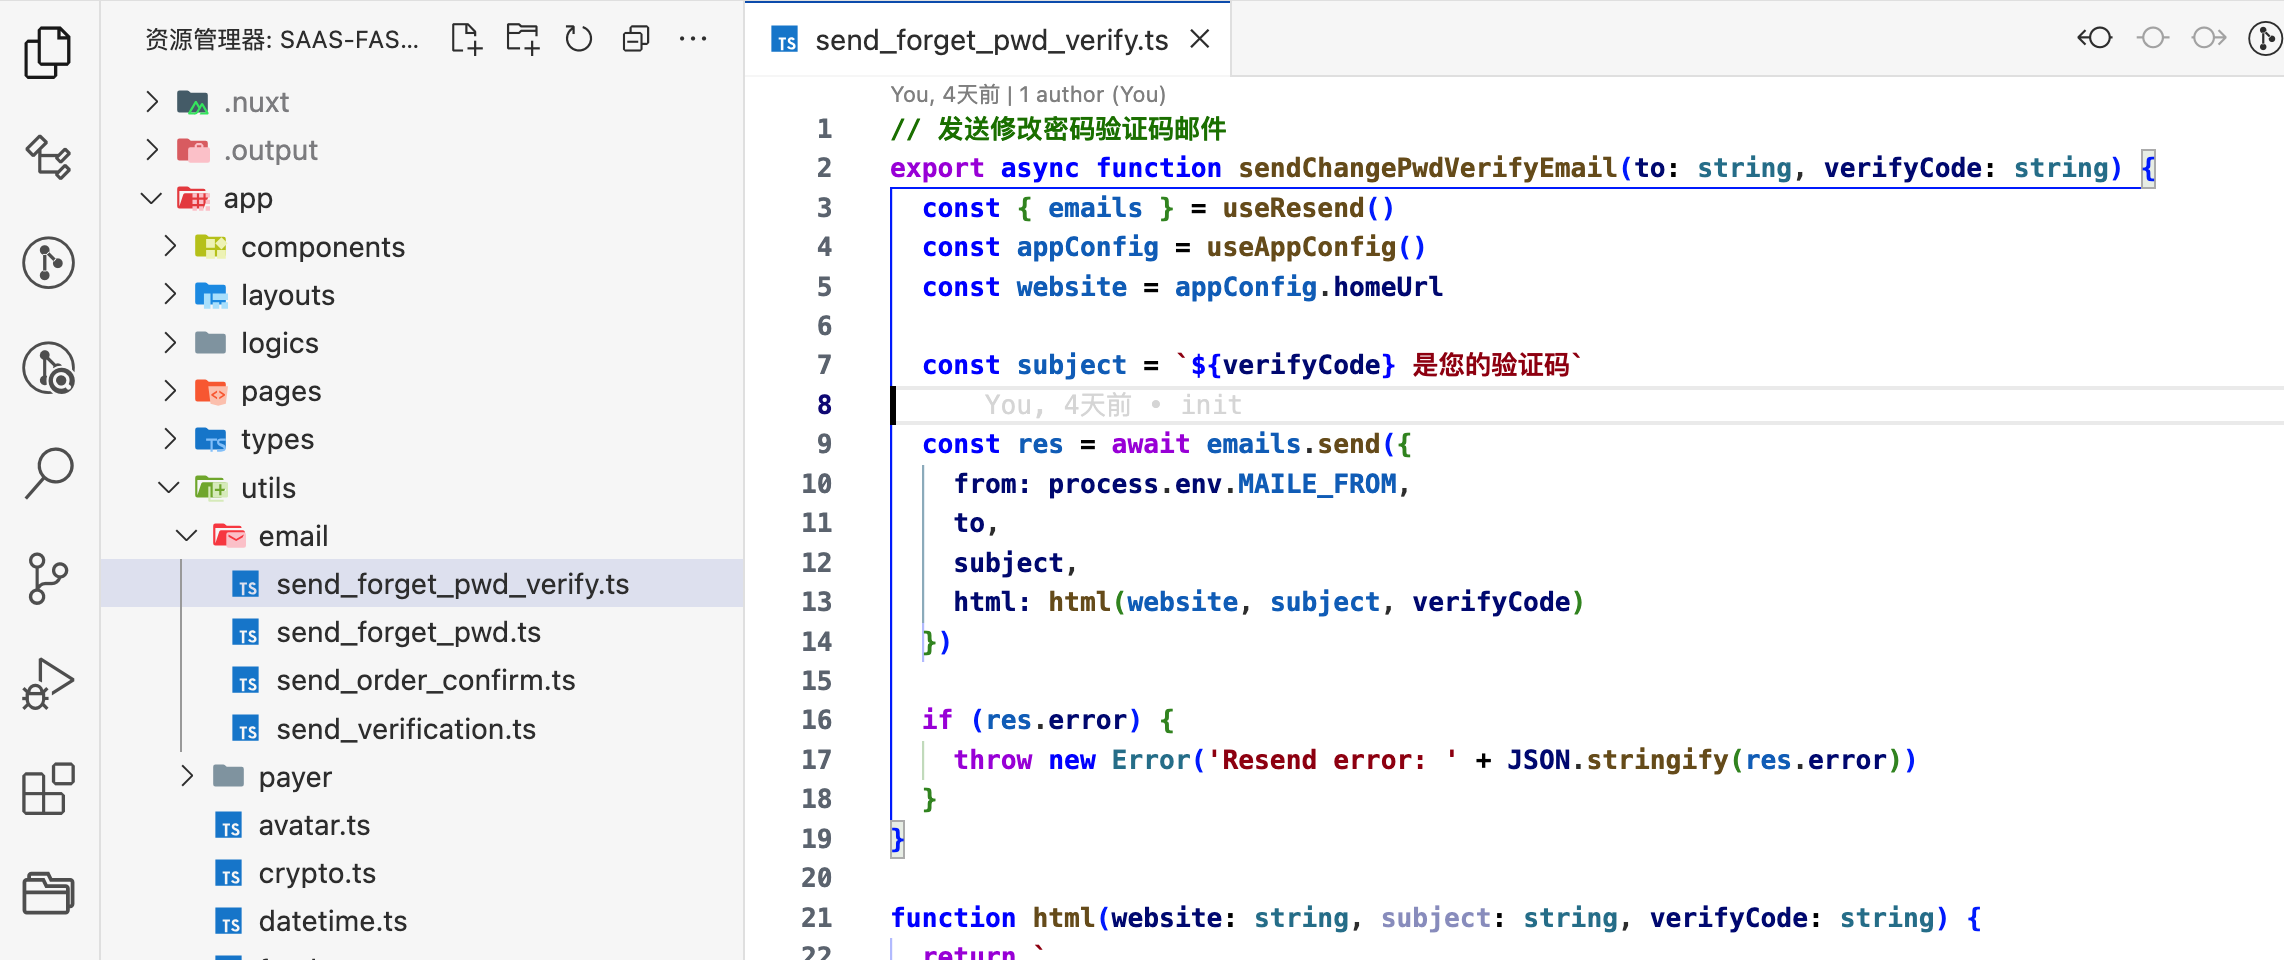Expand the layouts folder
Screen dimensions: 2284x960
pyautogui.click(x=170, y=294)
